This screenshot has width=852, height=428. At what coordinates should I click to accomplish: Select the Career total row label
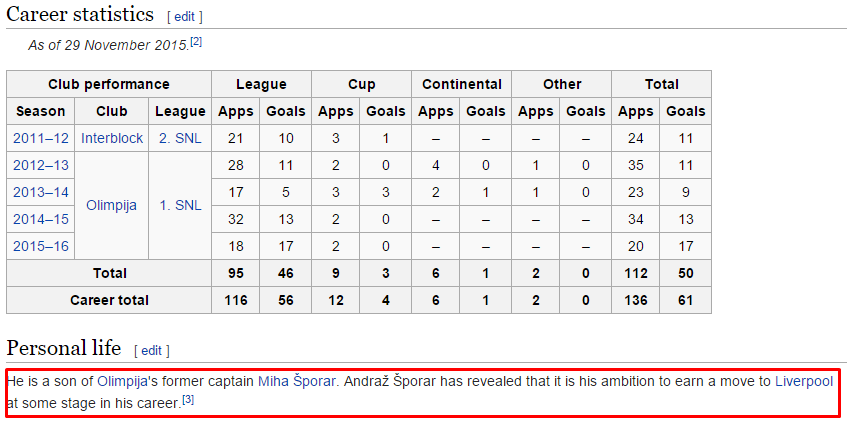point(109,300)
